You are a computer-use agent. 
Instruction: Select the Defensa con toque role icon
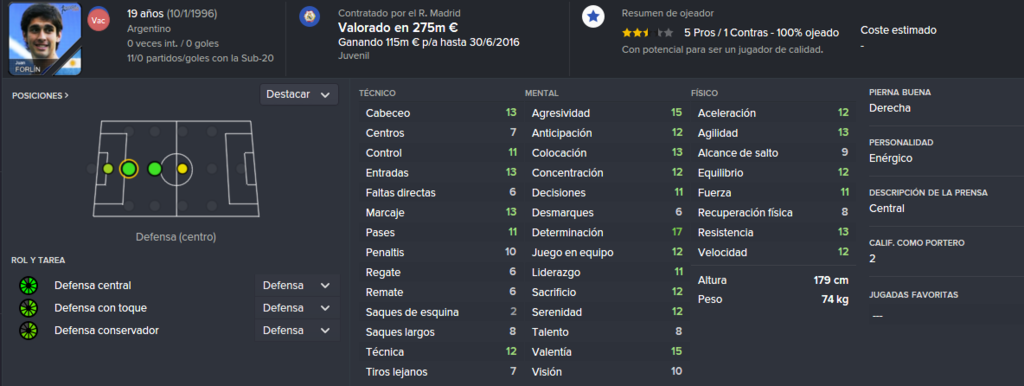click(29, 308)
